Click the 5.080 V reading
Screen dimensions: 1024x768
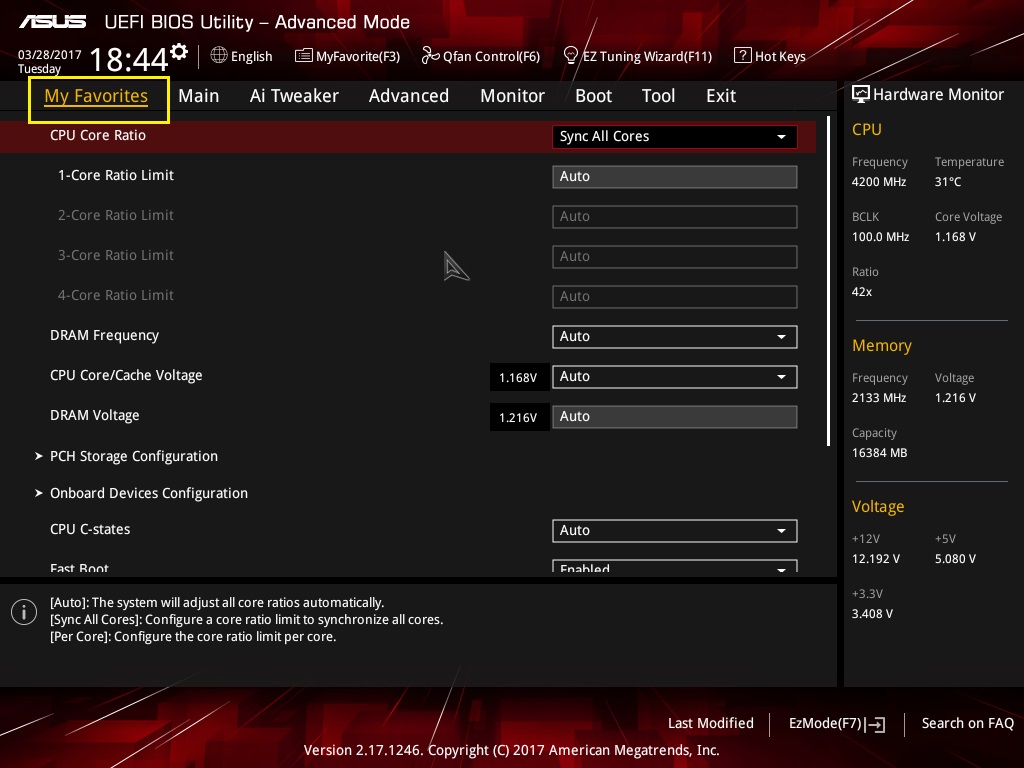point(955,558)
